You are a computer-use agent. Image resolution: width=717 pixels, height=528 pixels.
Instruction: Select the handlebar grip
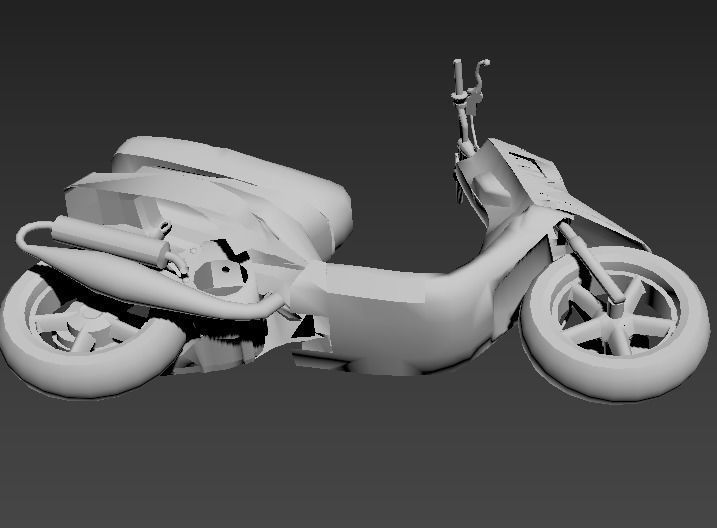point(458,75)
